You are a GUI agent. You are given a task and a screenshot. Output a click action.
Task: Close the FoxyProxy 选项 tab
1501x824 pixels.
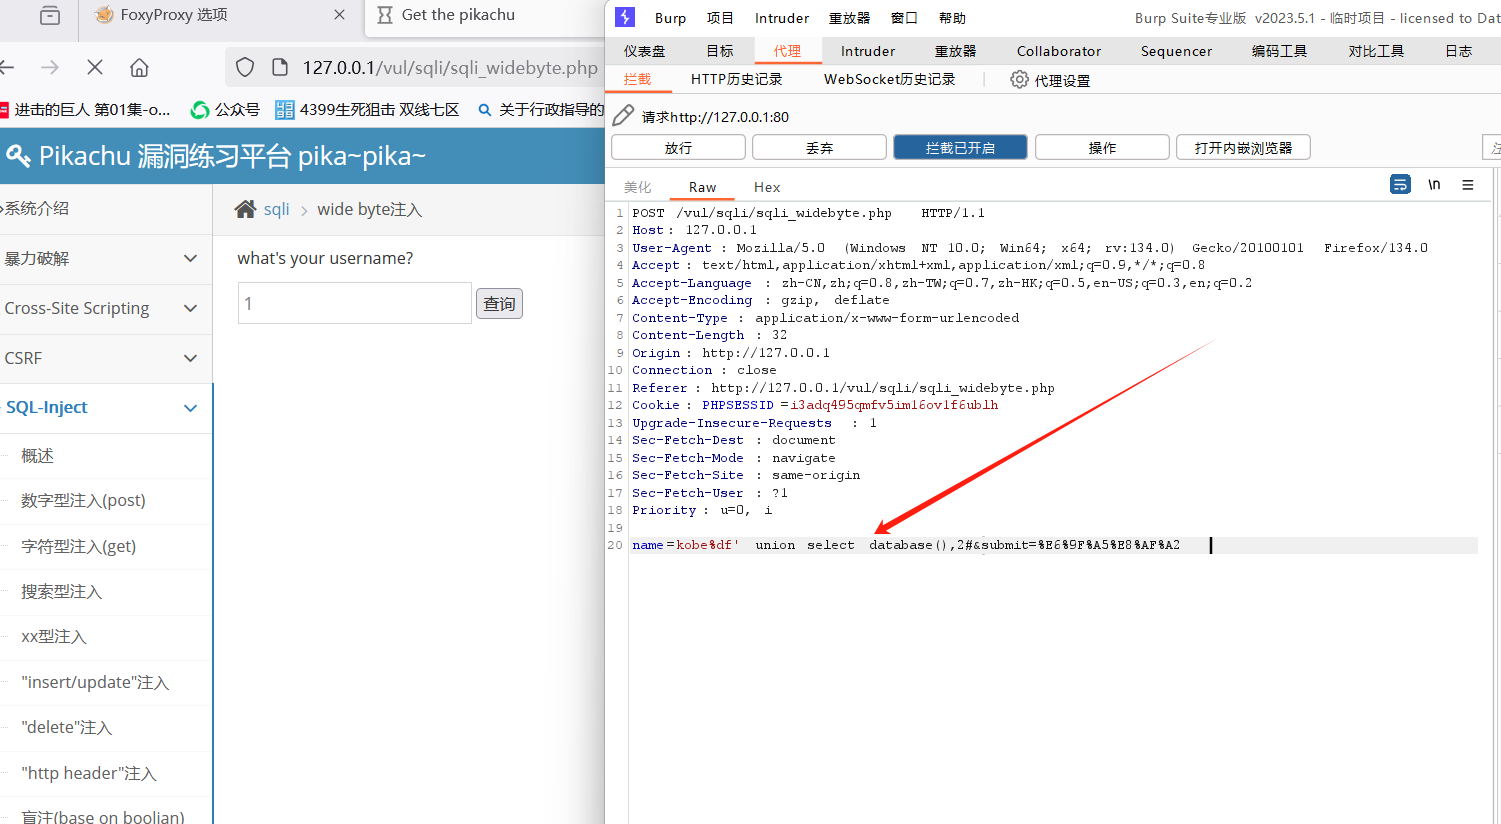tap(339, 15)
